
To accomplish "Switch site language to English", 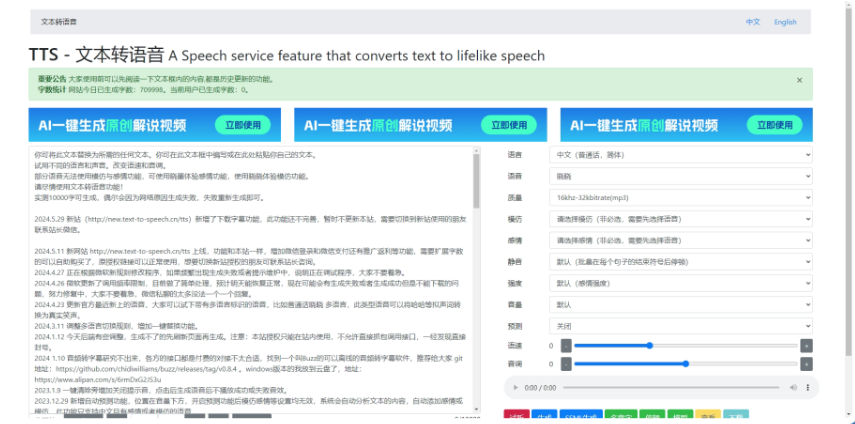I will coord(785,21).
